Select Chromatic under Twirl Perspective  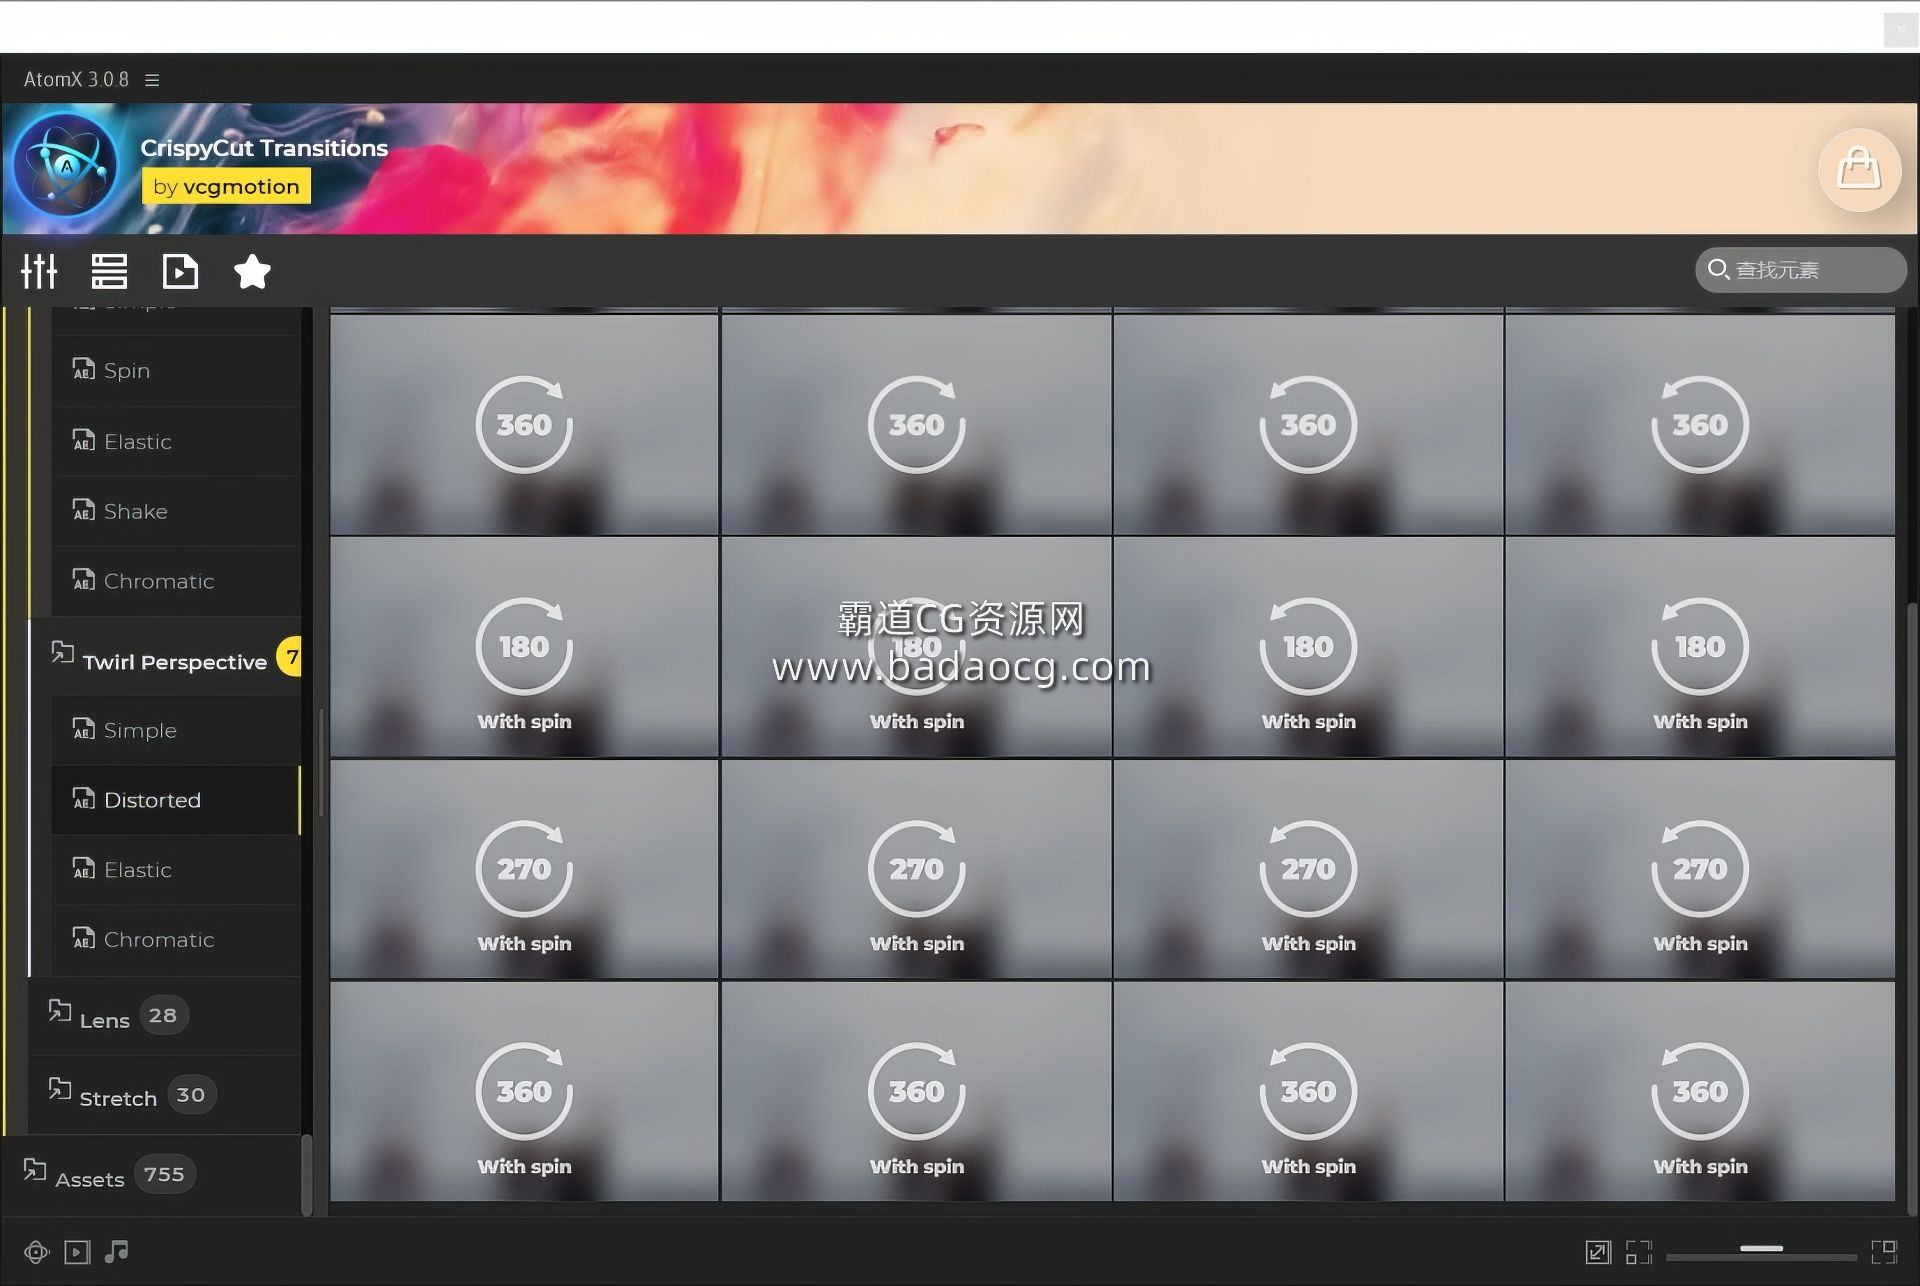click(176, 940)
